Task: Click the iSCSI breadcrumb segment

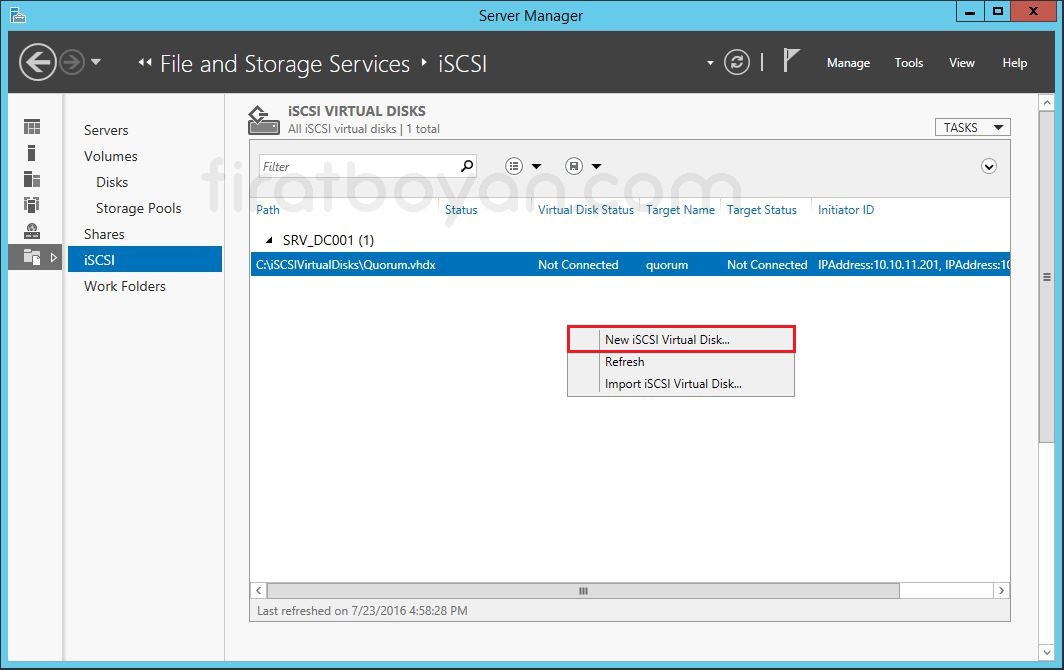Action: tap(462, 64)
